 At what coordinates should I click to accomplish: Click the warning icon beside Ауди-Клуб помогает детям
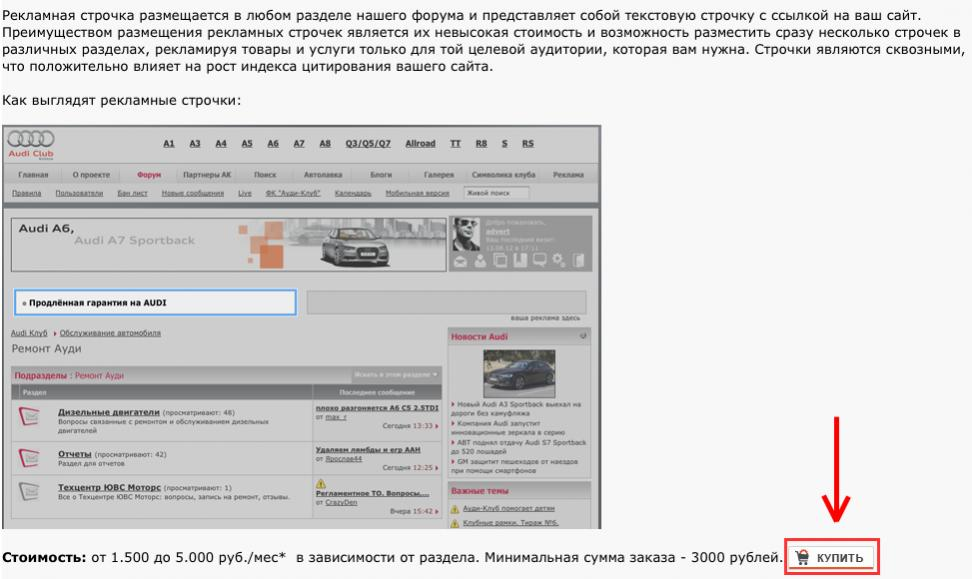[x=455, y=509]
